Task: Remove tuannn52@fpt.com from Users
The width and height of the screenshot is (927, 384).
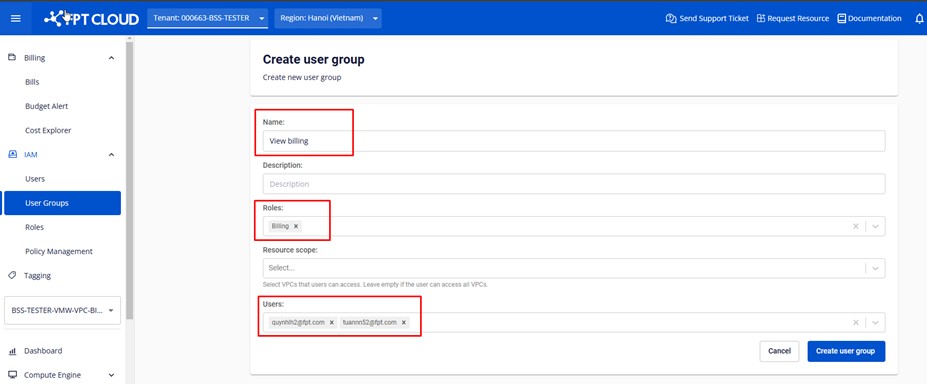Action: tap(404, 323)
